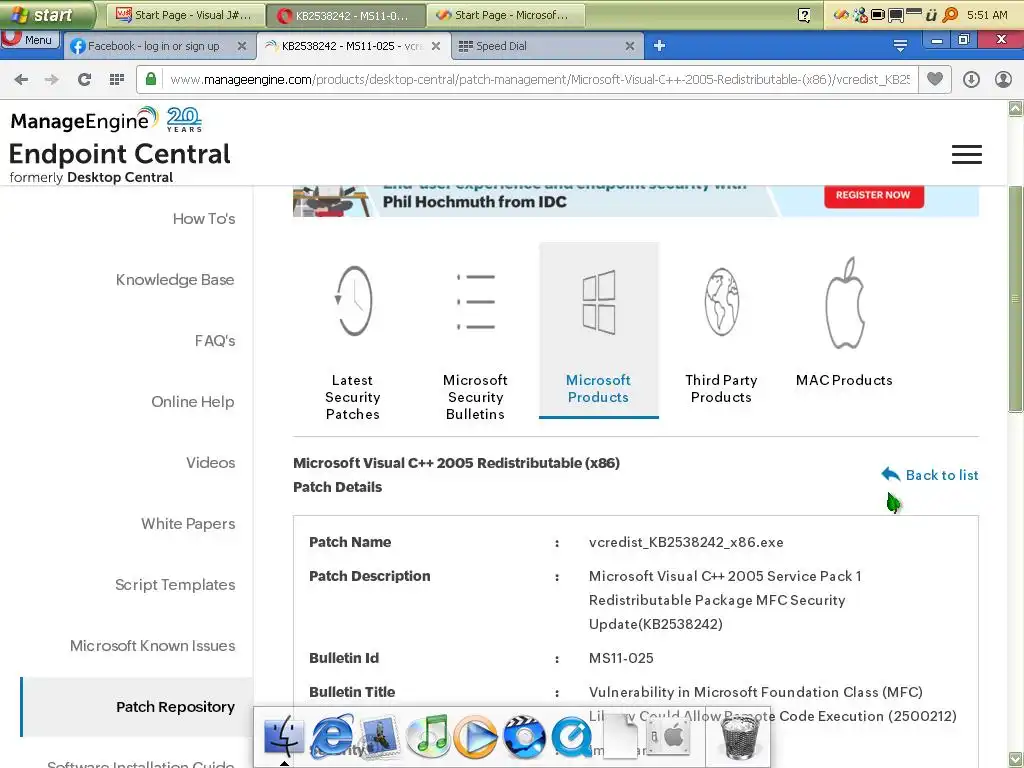This screenshot has width=1024, height=768.
Task: Select Latest Security Patches clock icon
Action: [353, 300]
